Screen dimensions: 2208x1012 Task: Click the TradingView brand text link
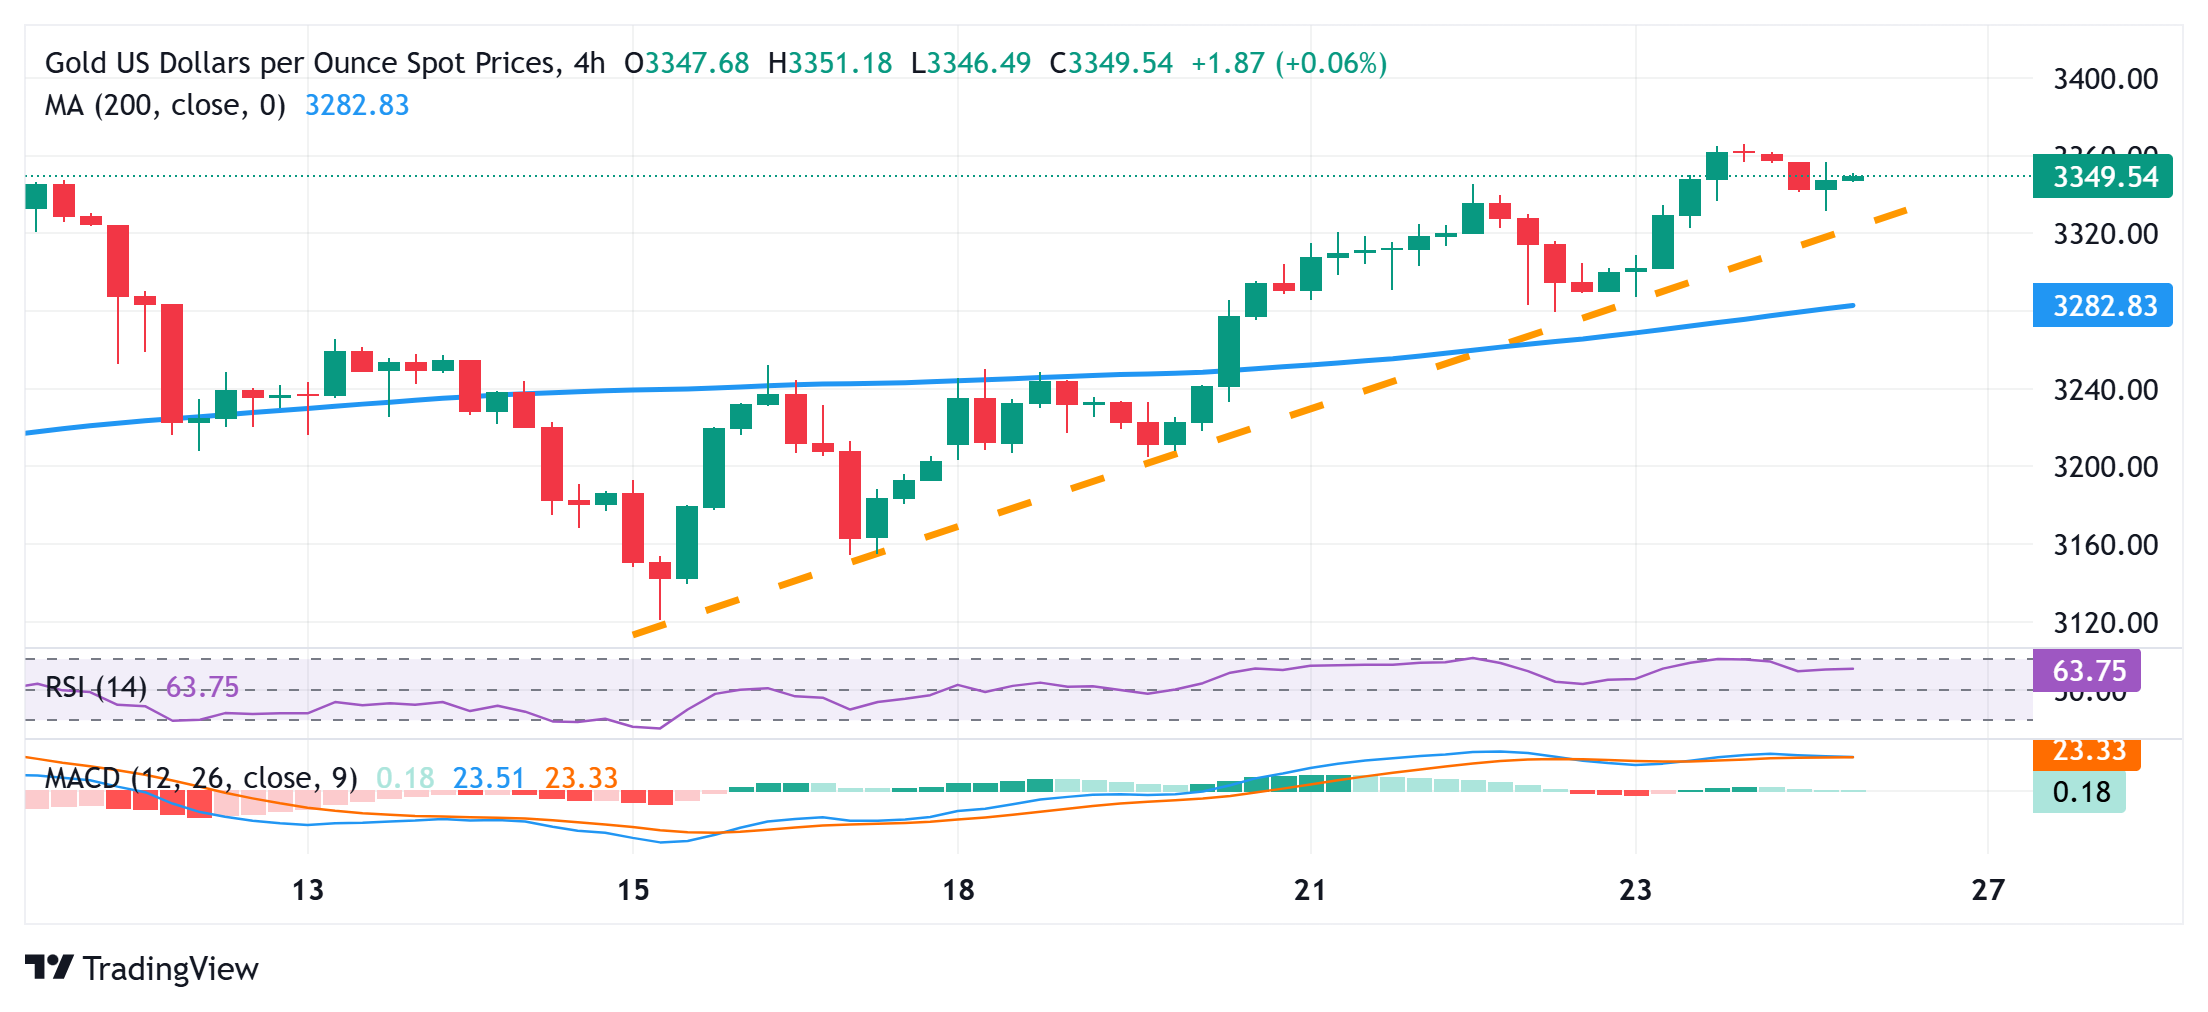170,969
